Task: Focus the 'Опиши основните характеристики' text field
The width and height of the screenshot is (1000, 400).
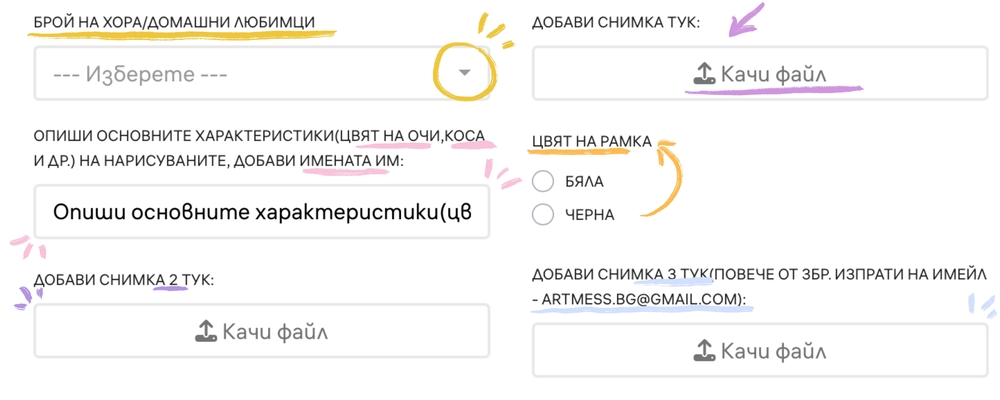Action: click(261, 212)
